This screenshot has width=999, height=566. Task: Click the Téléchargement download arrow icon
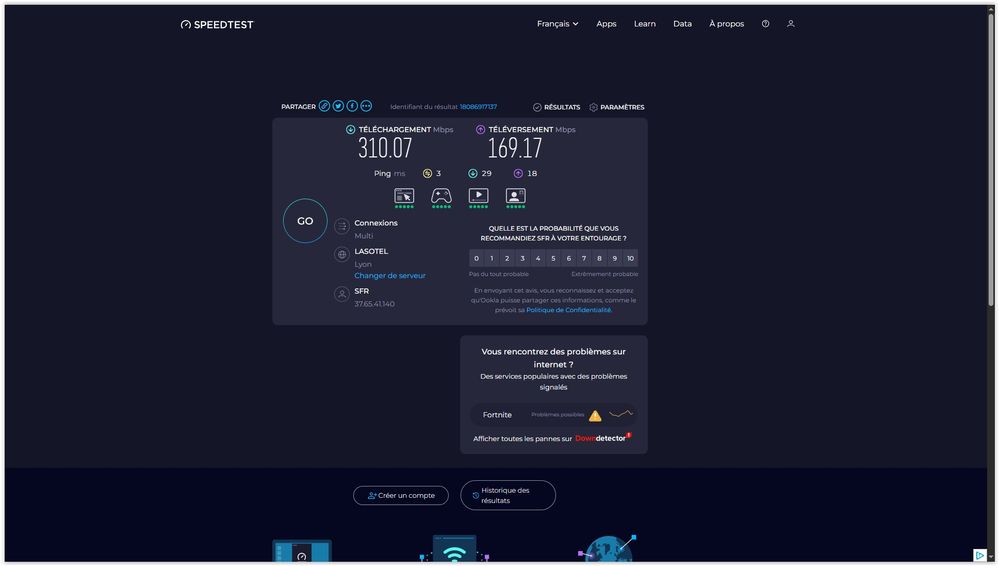point(350,129)
